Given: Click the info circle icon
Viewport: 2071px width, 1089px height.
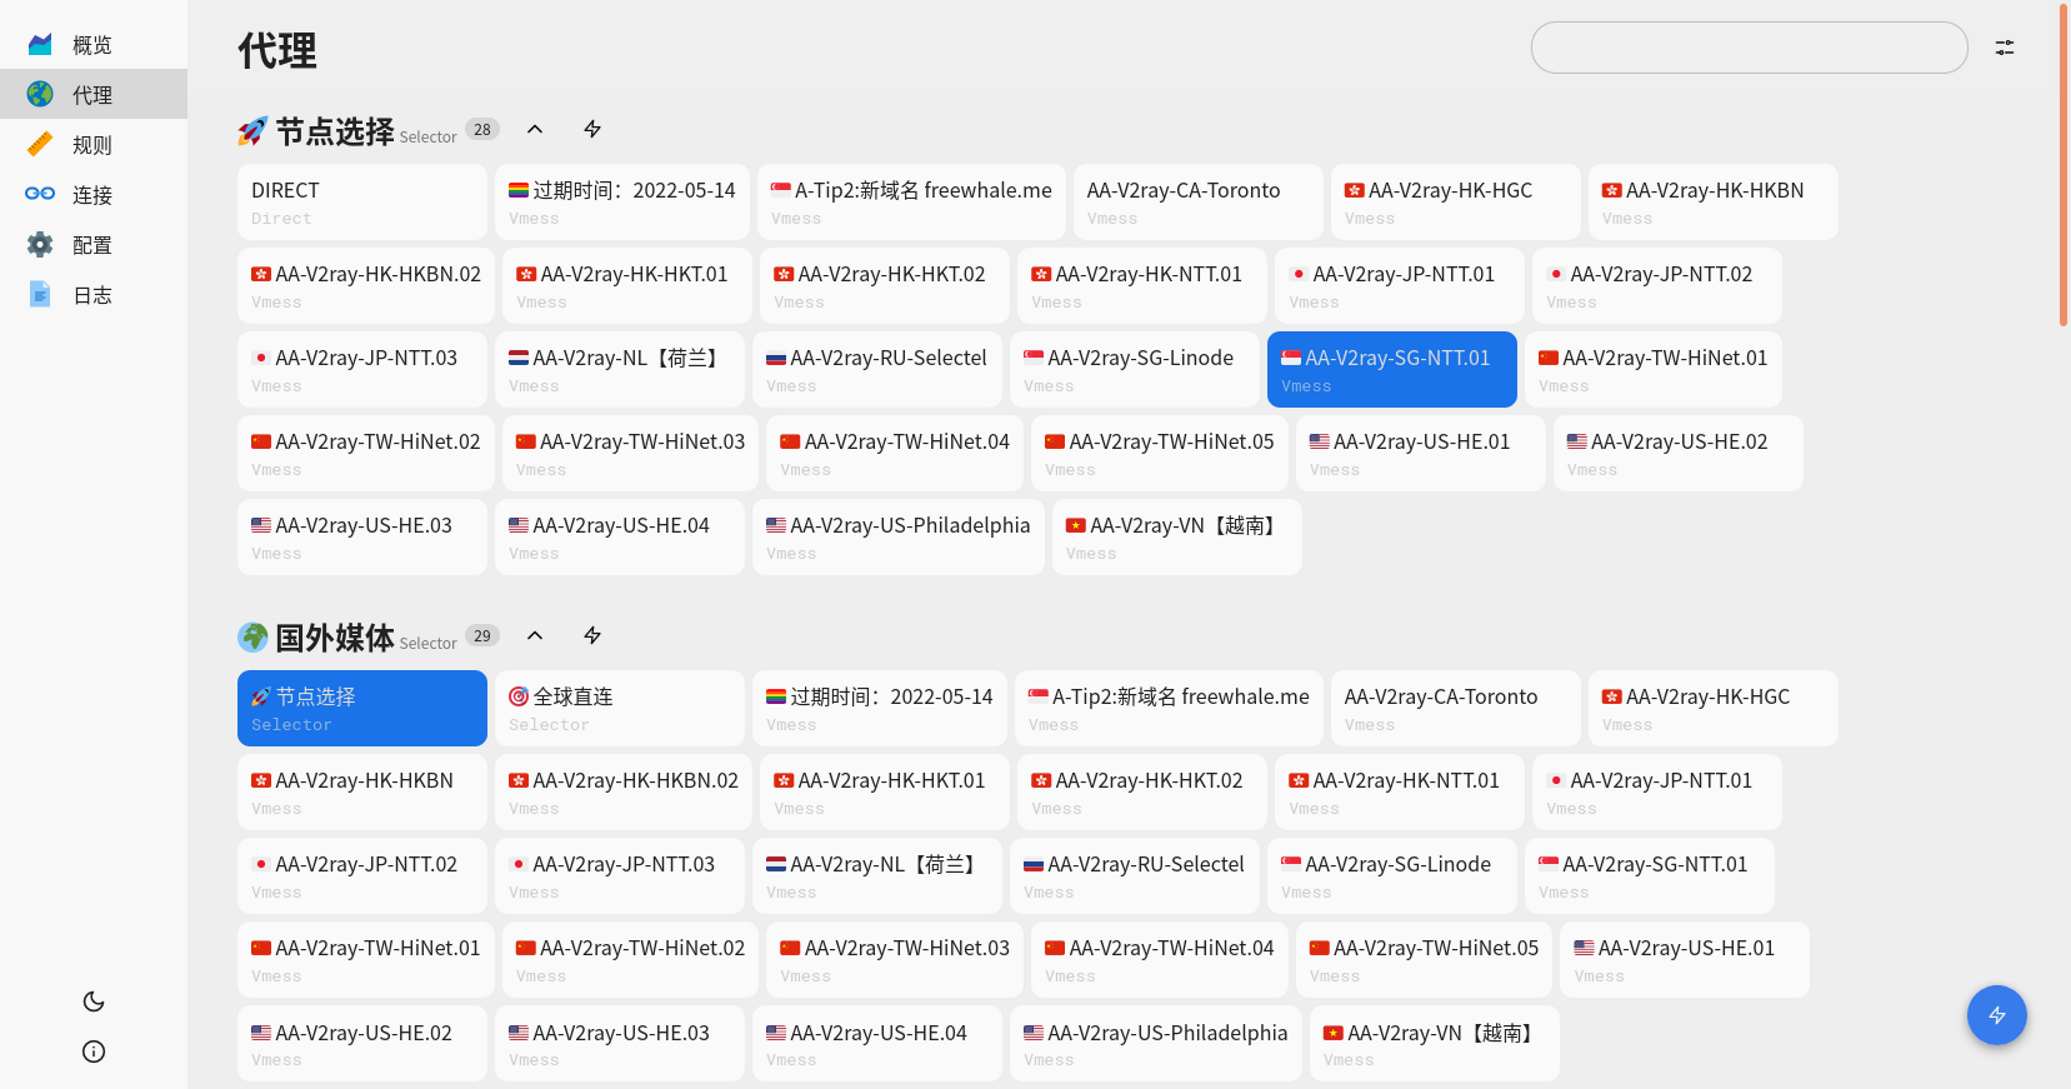Looking at the screenshot, I should coord(93,1051).
